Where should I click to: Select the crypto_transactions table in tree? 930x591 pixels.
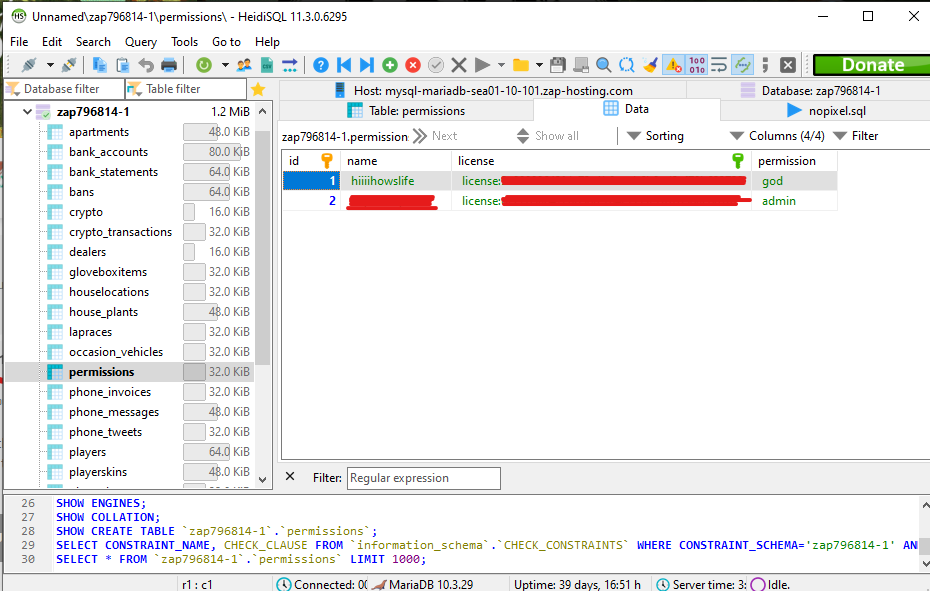pyautogui.click(x=120, y=232)
